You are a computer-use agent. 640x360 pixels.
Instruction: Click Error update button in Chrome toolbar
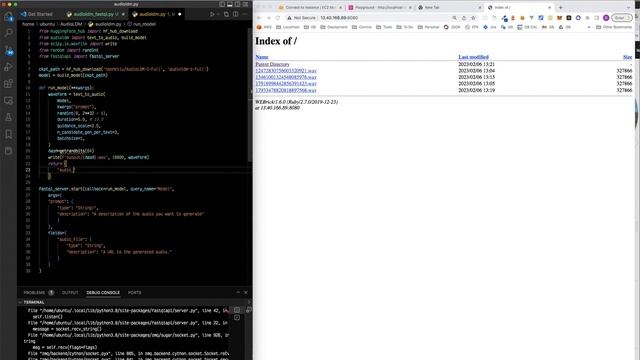click(622, 18)
